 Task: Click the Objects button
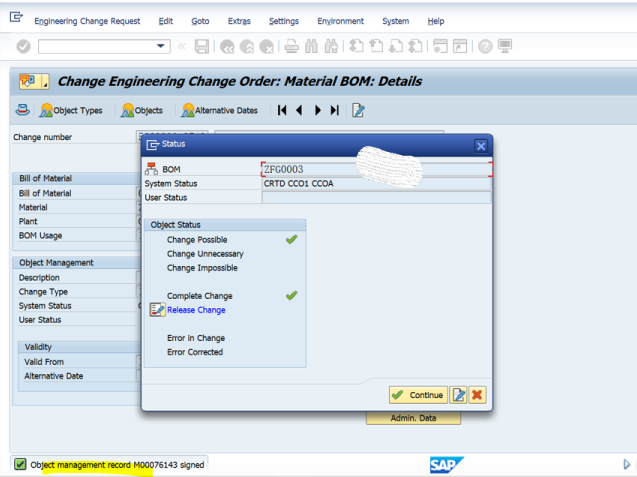[142, 110]
